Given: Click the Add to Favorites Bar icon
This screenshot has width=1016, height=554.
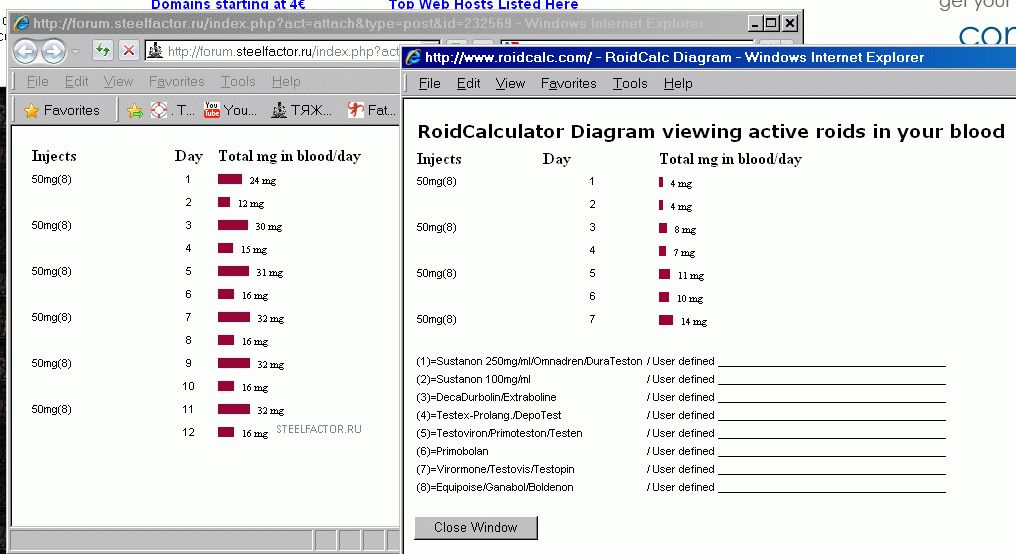Looking at the screenshot, I should [134, 110].
